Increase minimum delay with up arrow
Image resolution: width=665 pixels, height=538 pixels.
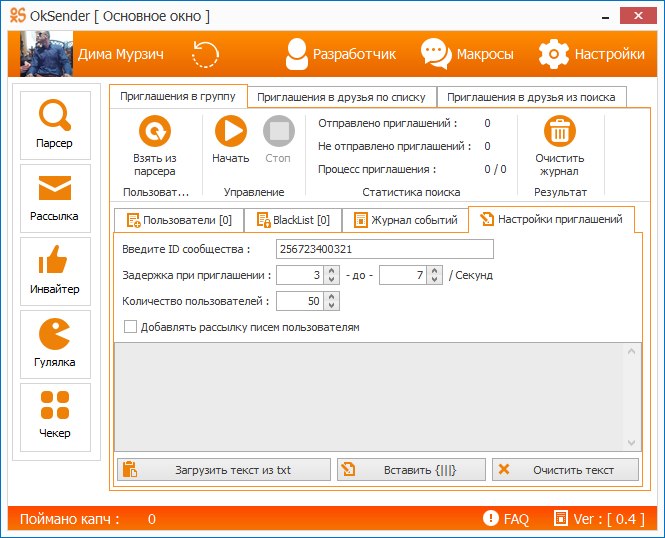(332, 270)
